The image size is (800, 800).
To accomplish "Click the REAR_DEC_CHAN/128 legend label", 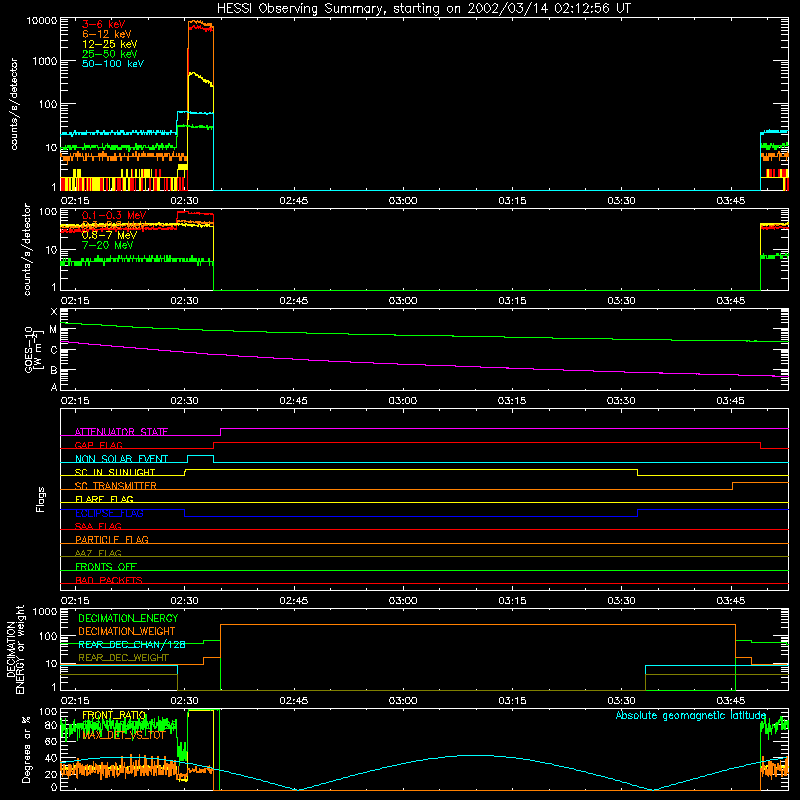I will click(x=131, y=644).
